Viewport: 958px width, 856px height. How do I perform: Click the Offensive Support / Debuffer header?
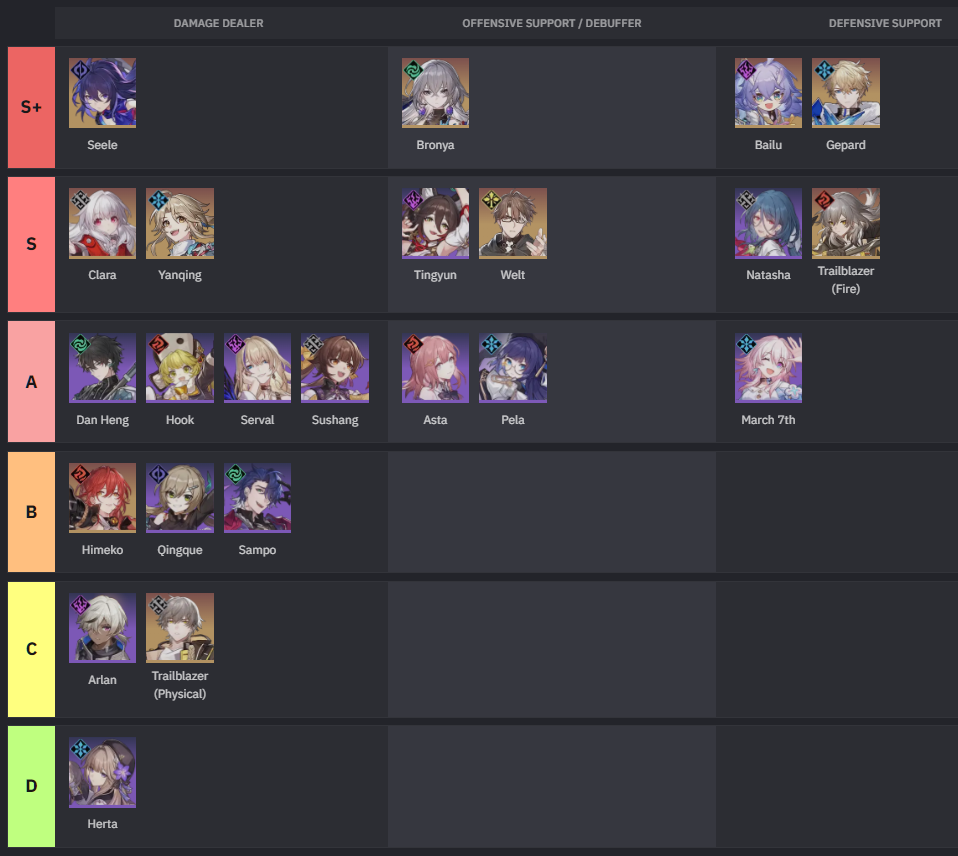(552, 23)
